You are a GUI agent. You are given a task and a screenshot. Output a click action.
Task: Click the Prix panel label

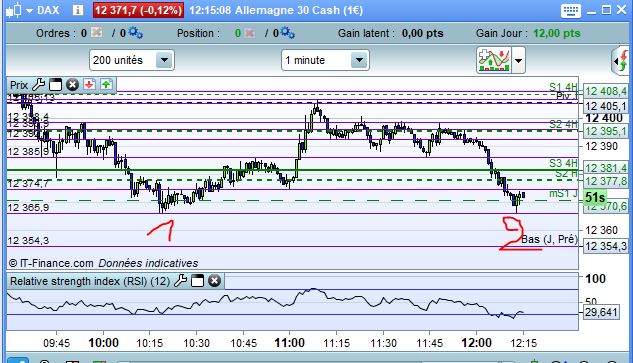19,85
